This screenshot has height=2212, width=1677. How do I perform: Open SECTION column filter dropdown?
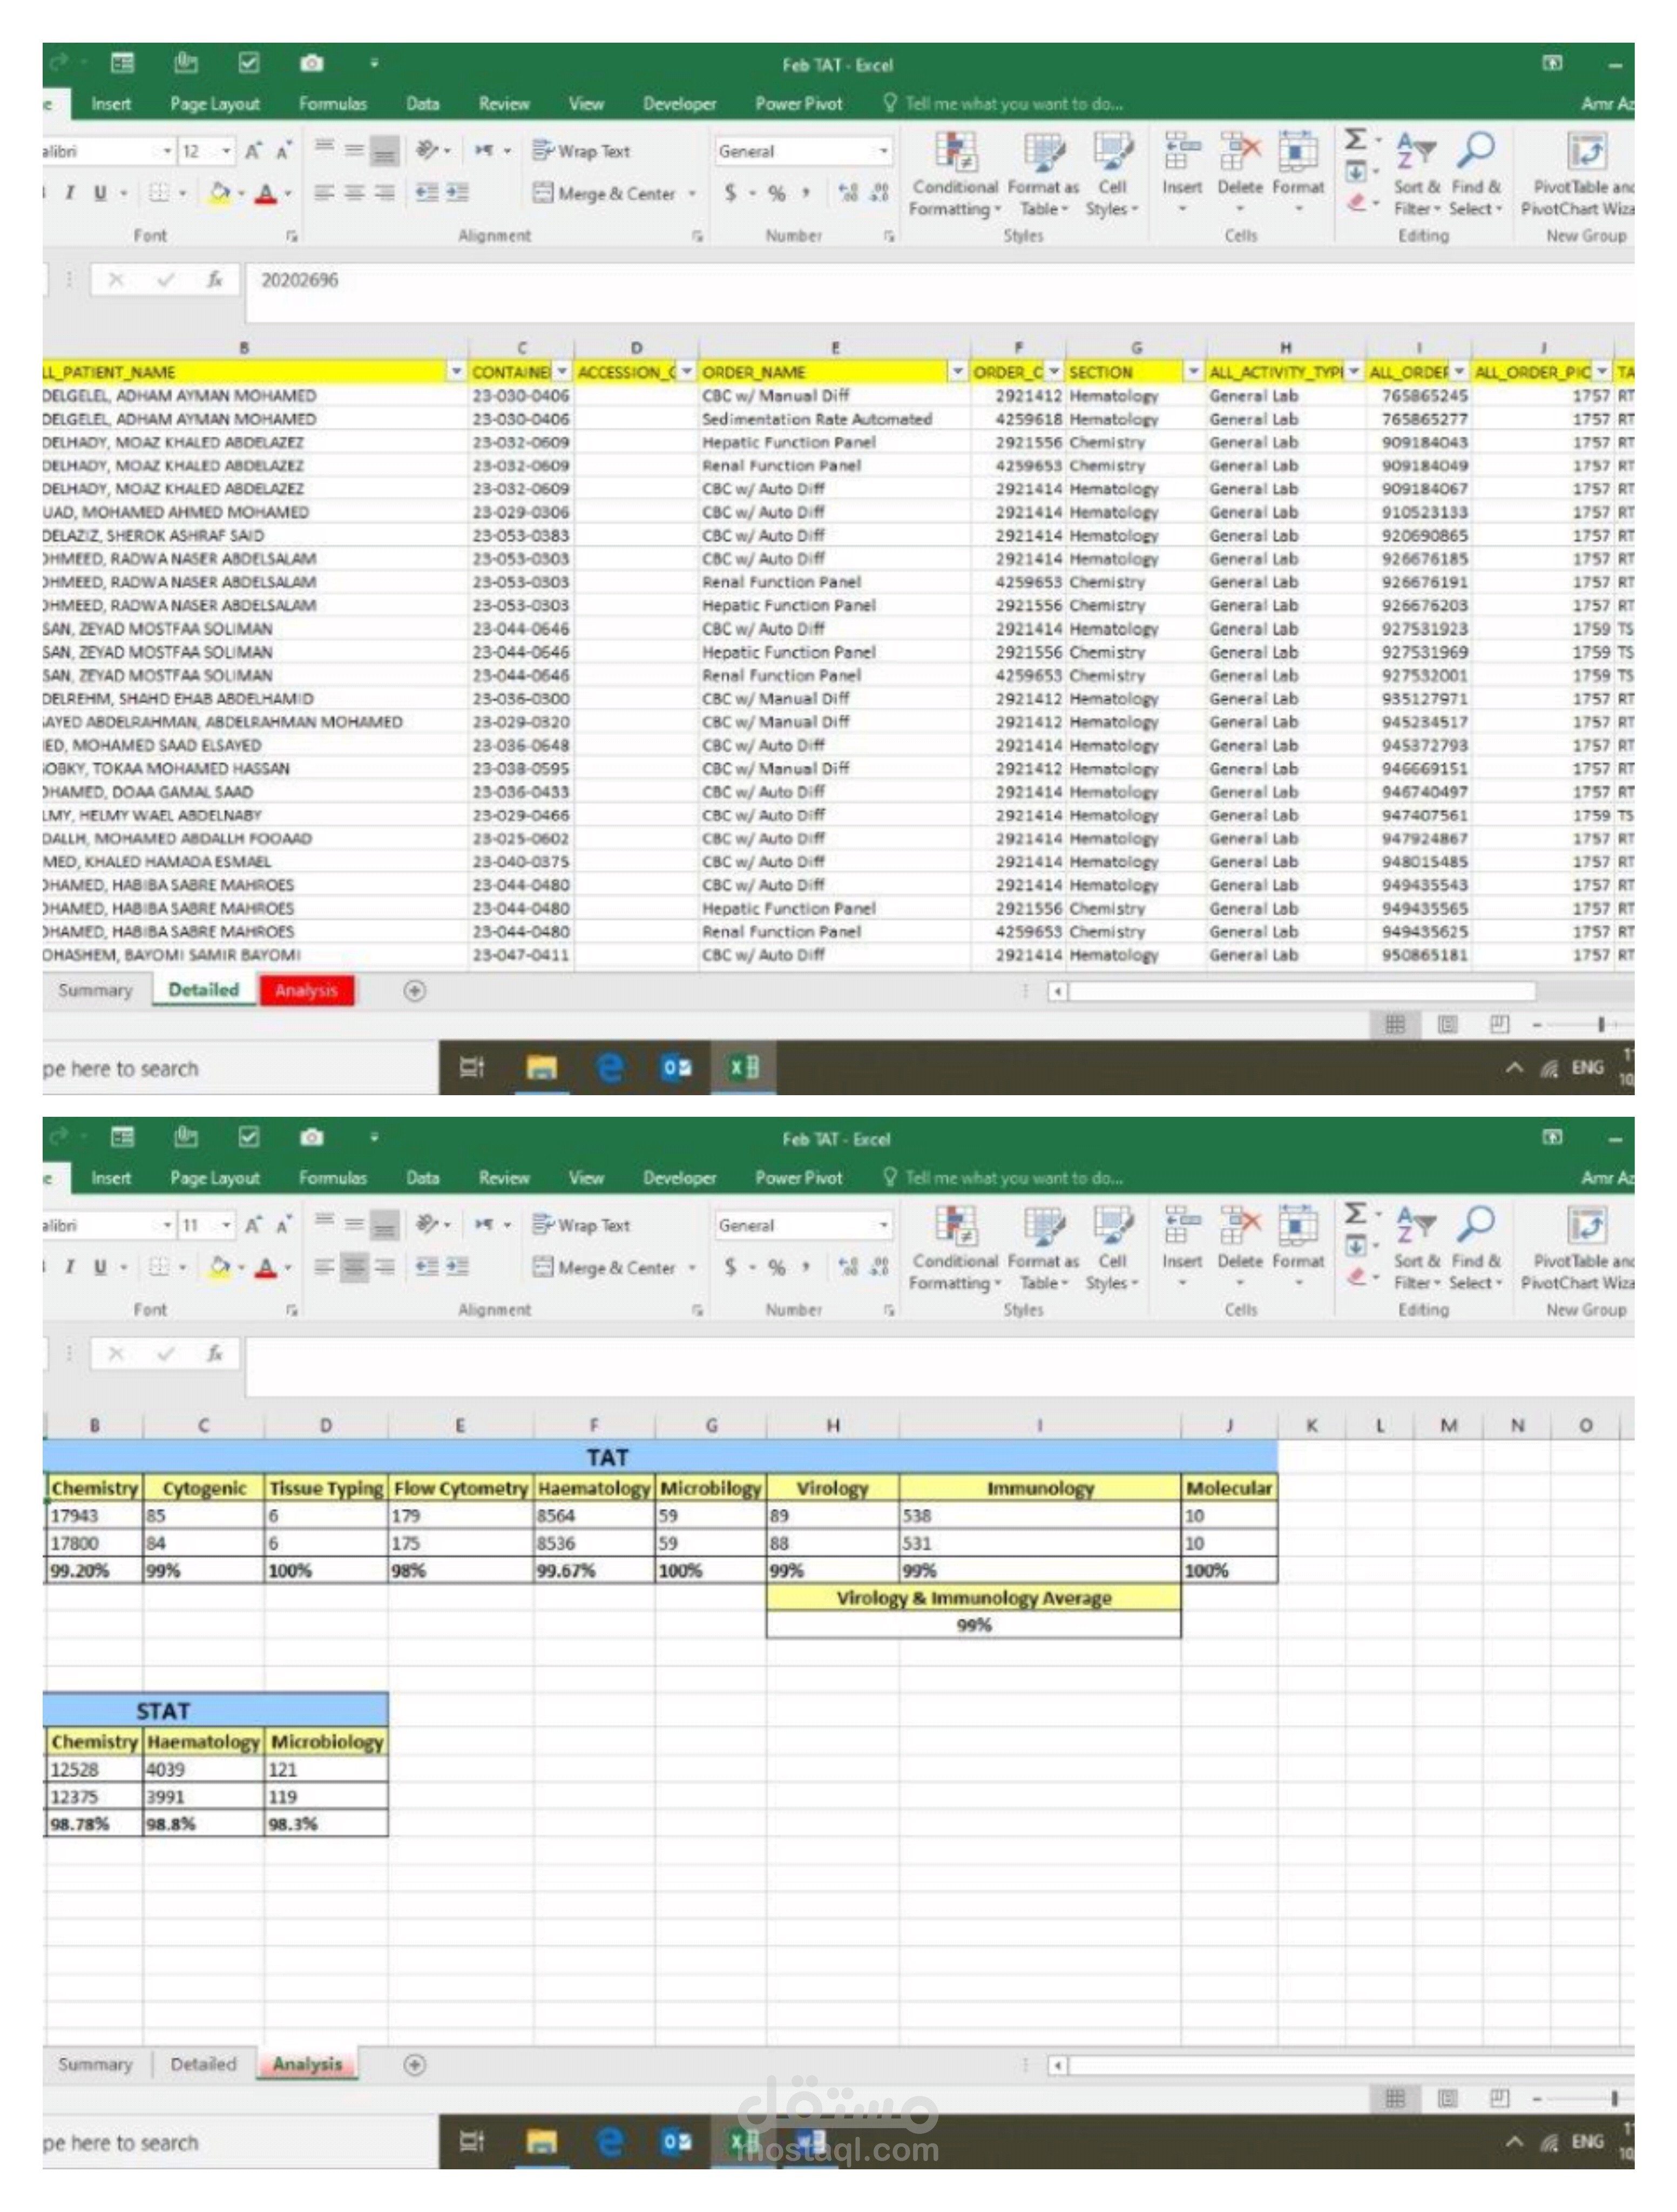click(x=1192, y=372)
